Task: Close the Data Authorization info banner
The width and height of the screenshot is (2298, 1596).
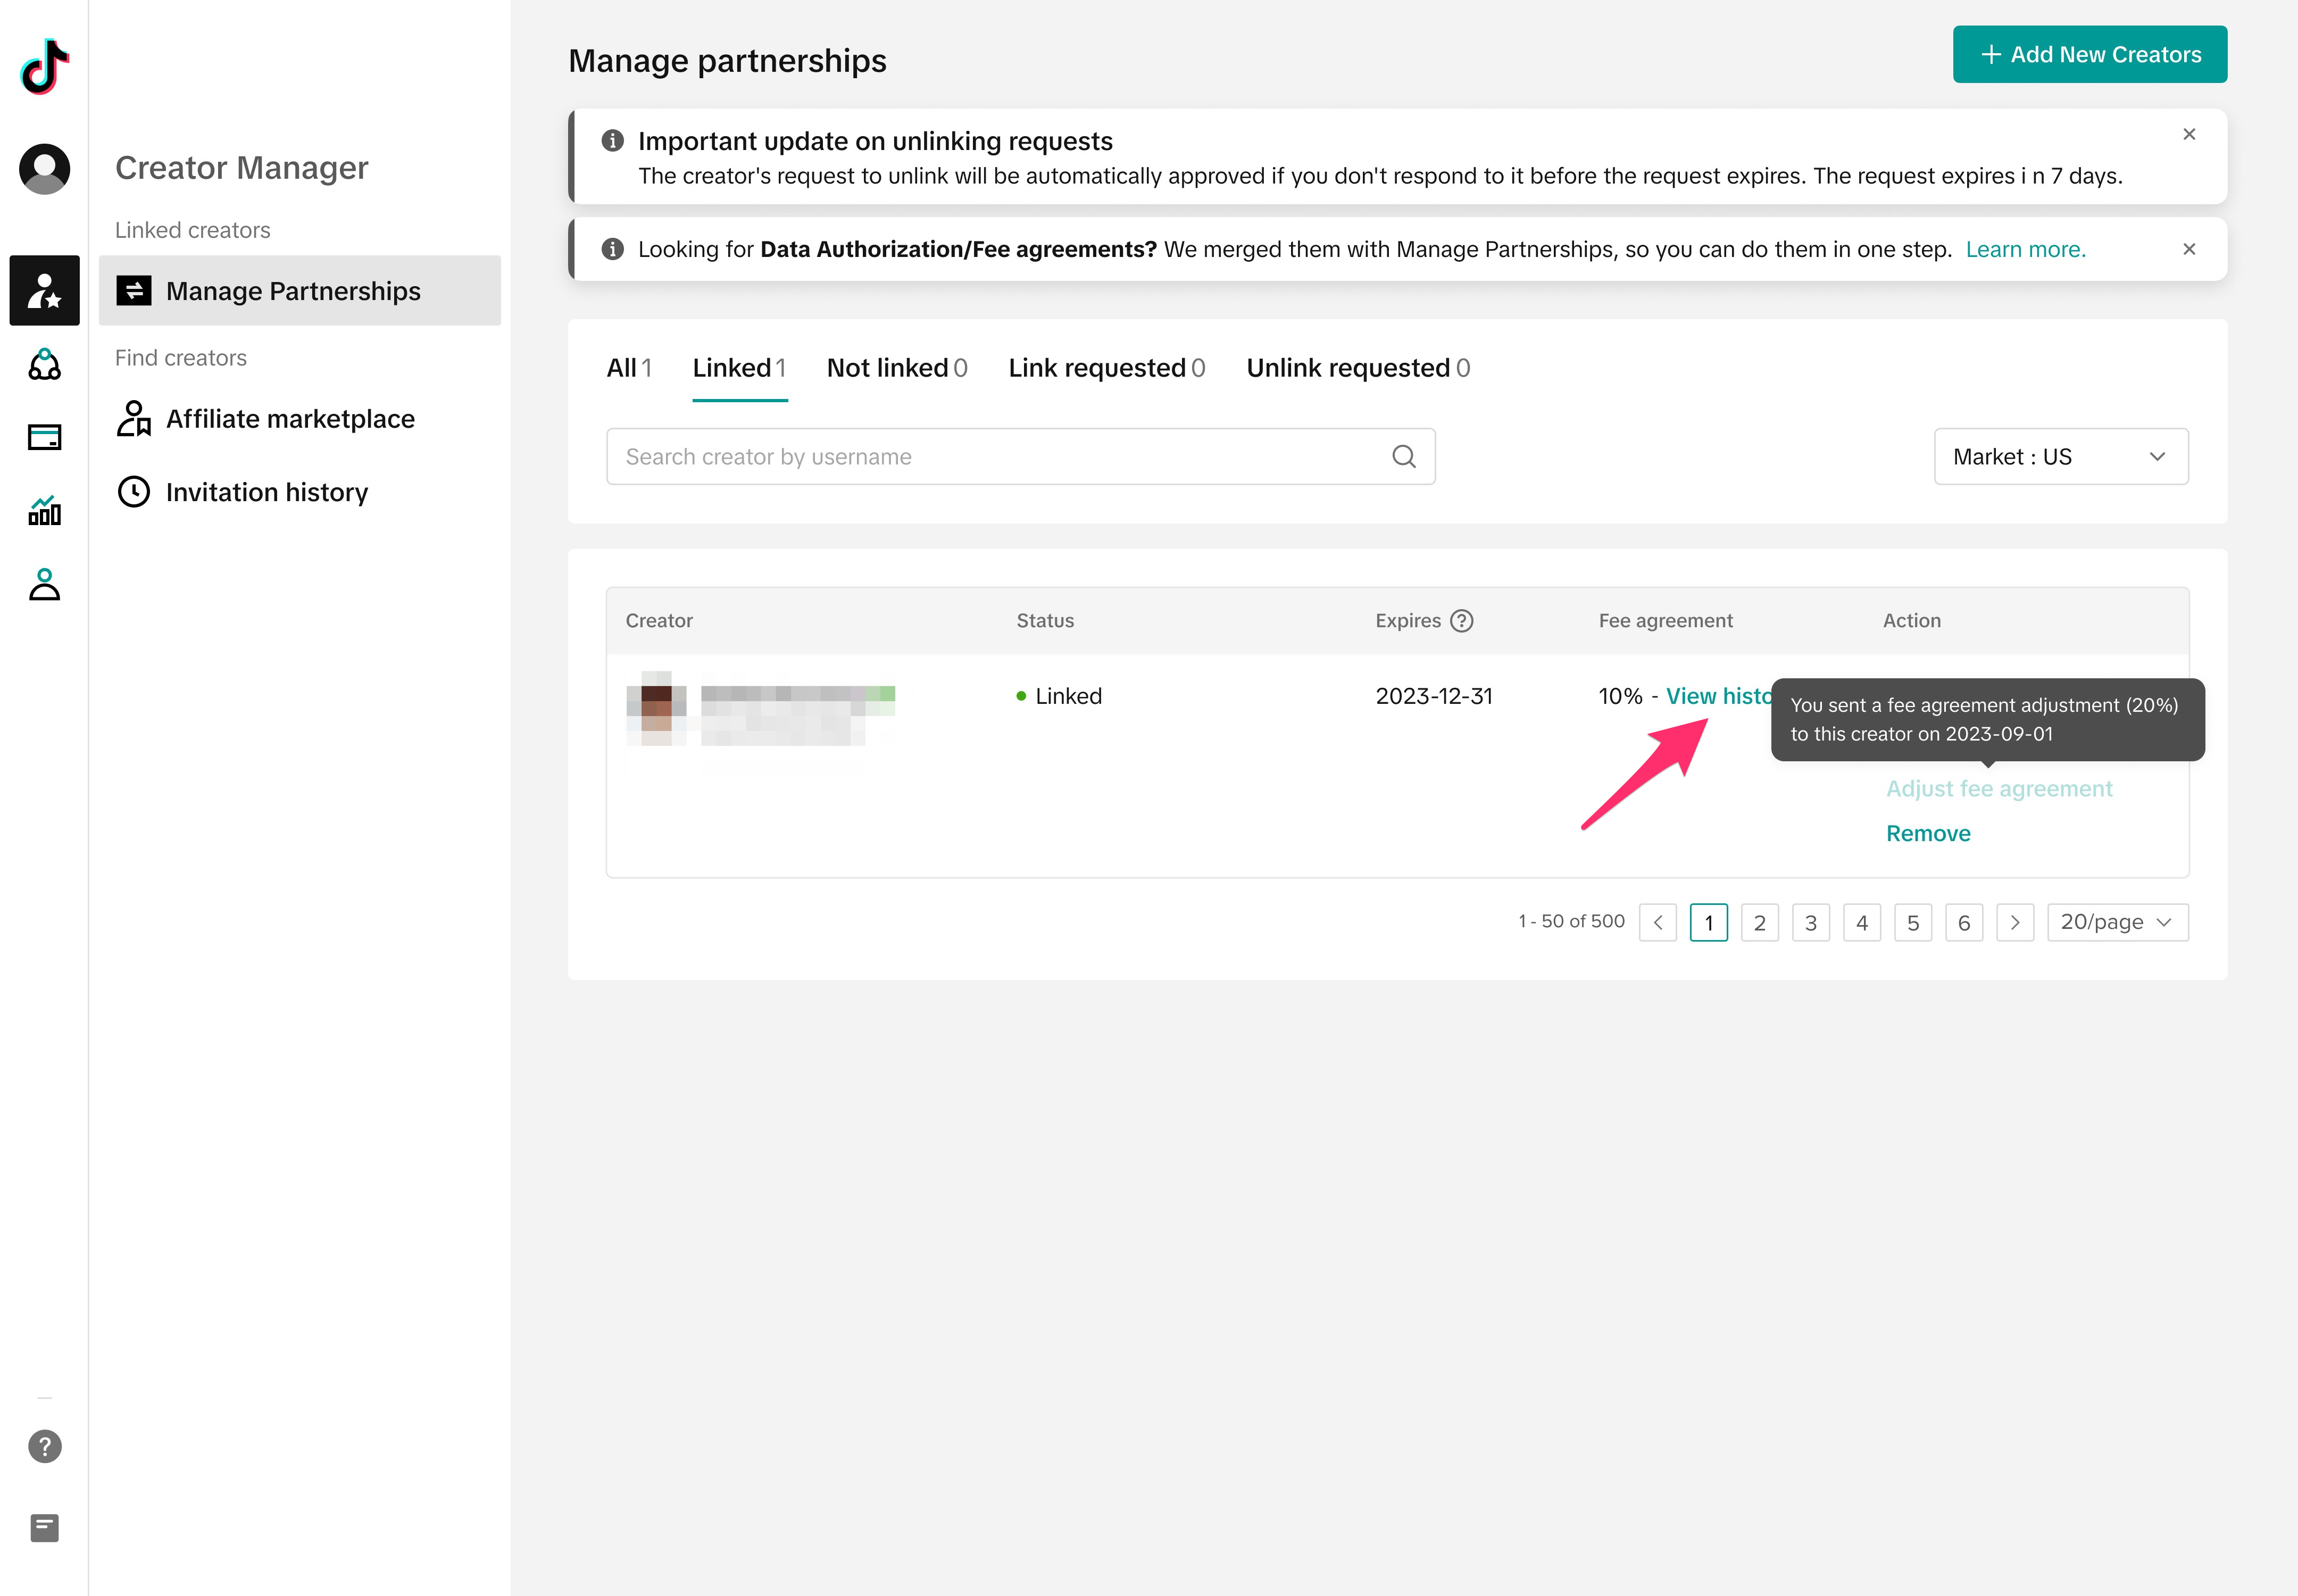Action: [x=2188, y=249]
